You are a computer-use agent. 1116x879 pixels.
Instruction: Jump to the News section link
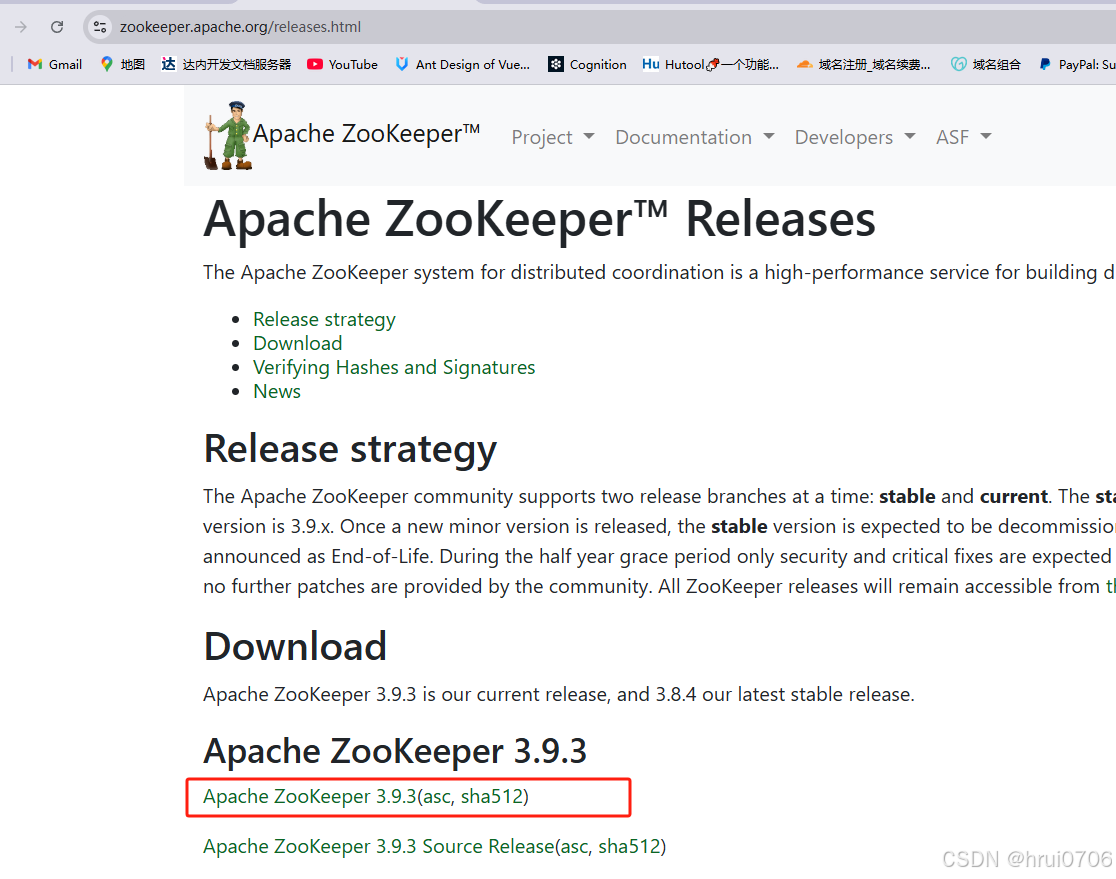[x=277, y=391]
